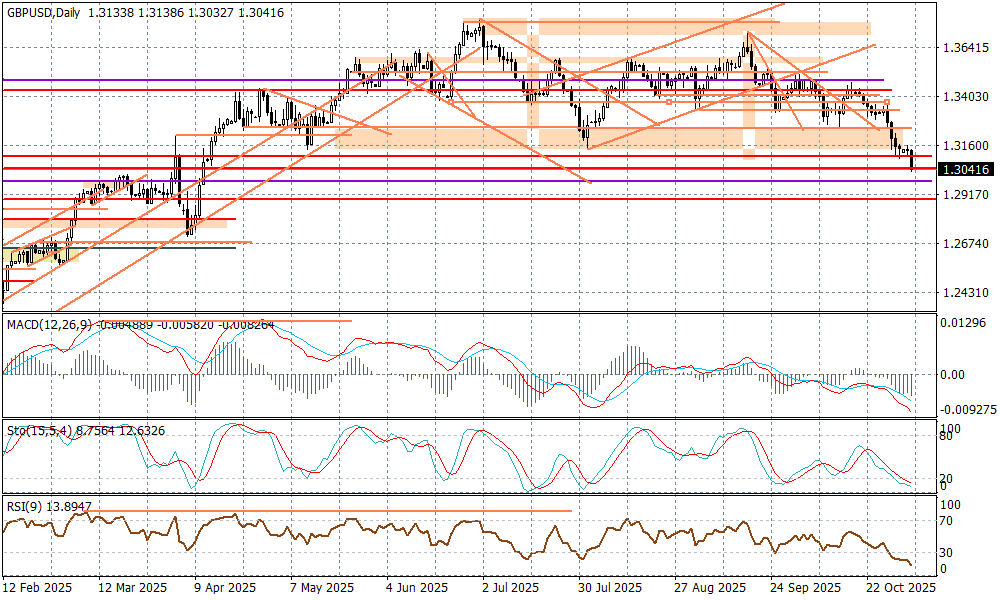This screenshot has height=600, width=1000.
Task: Select the 27 Aug 2025 date label
Action: point(708,588)
